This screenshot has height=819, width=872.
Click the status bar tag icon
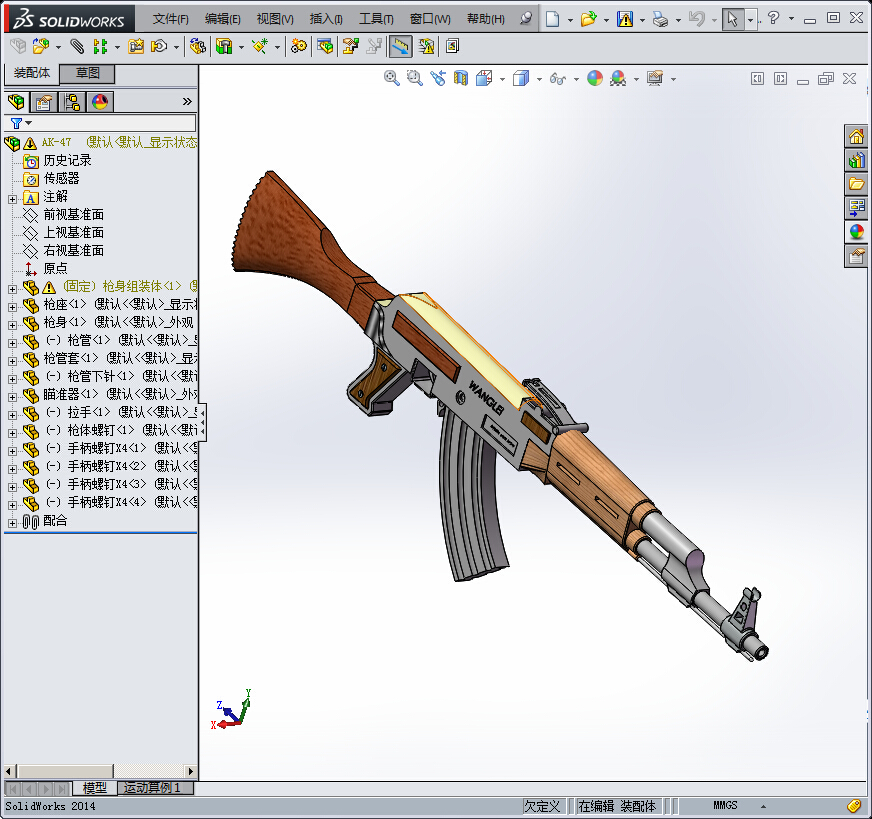[854, 805]
